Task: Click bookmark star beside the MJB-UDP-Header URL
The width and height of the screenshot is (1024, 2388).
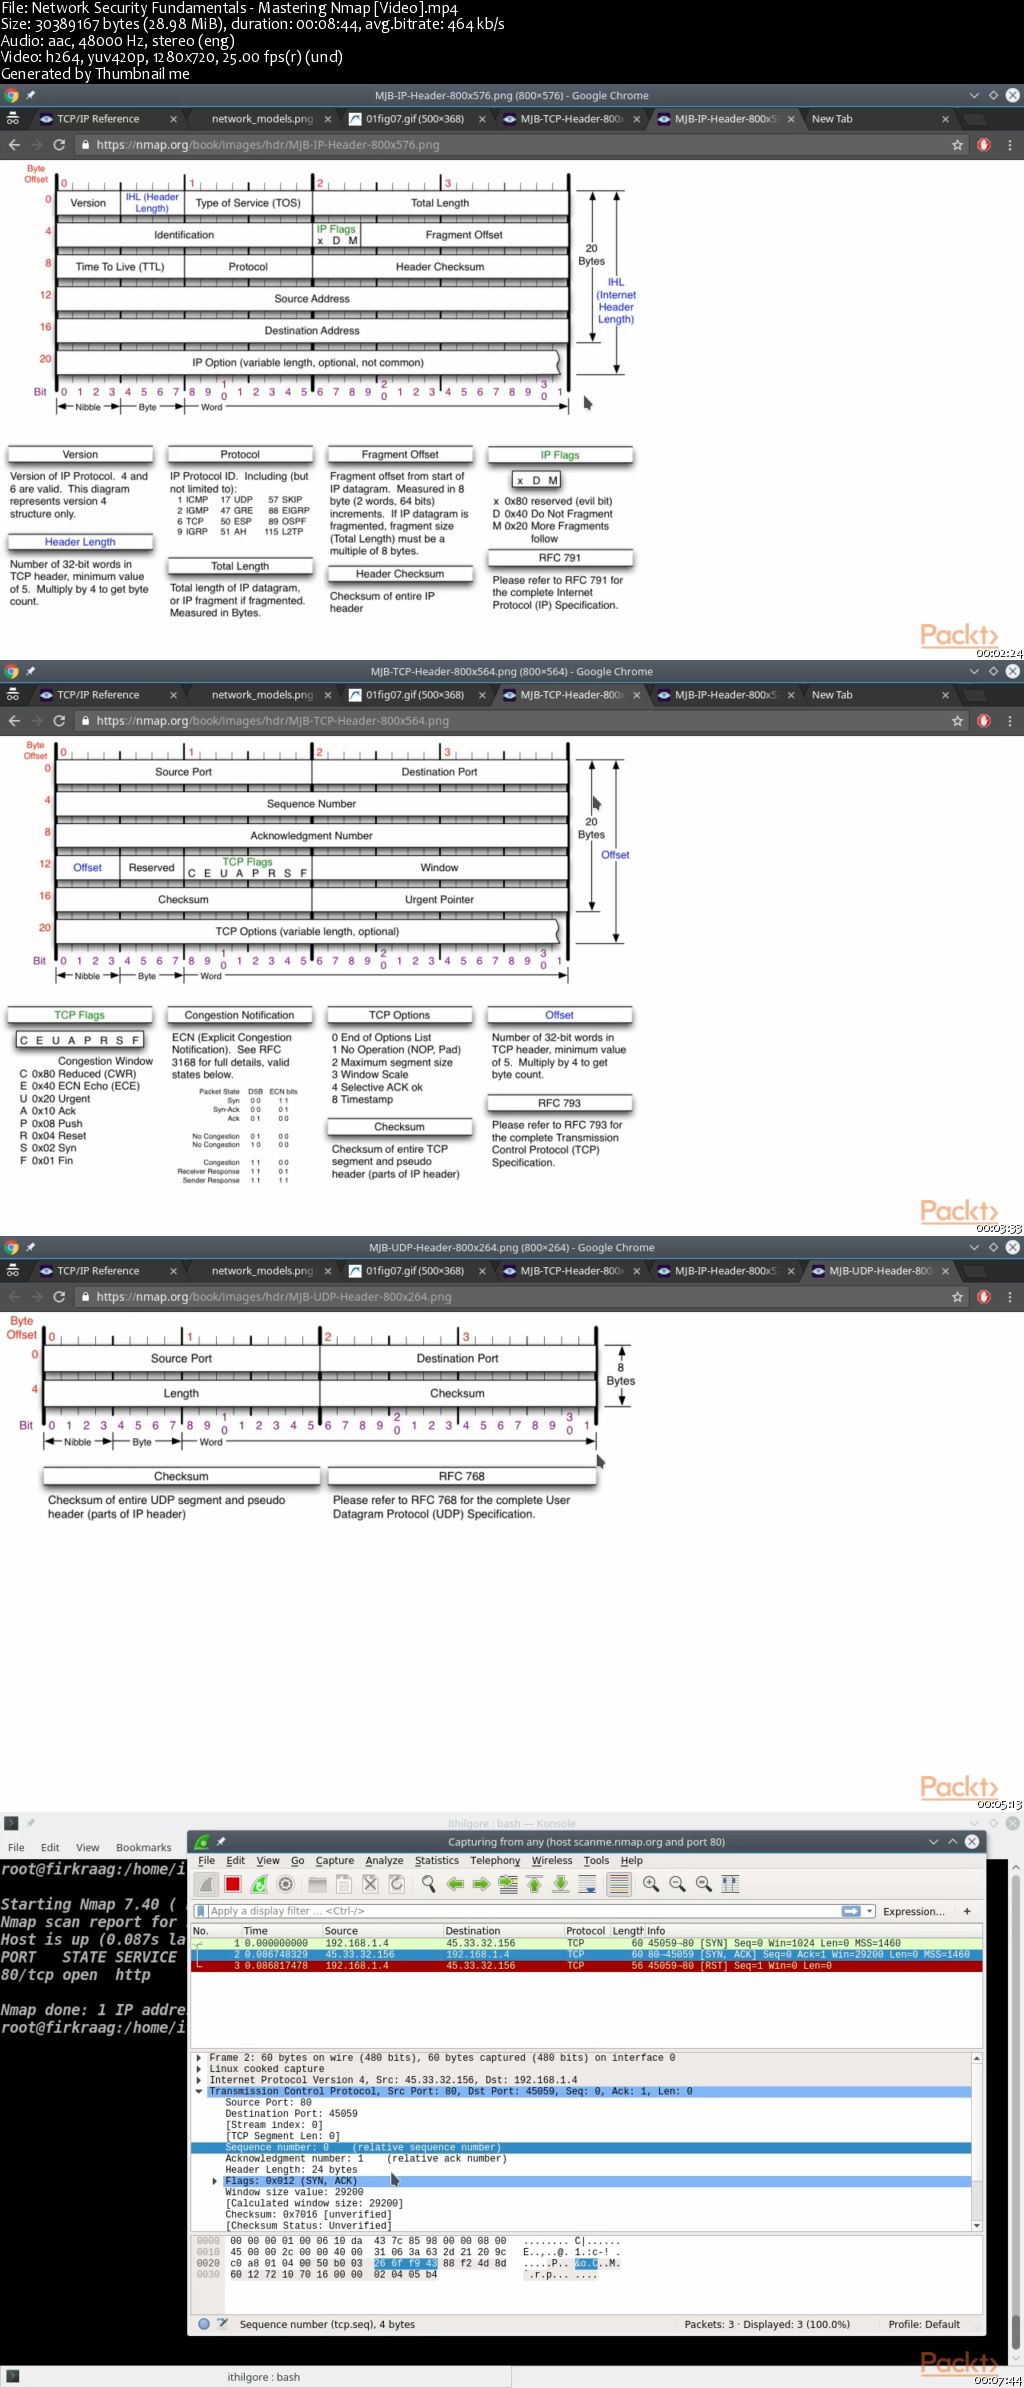Action: pos(957,1297)
